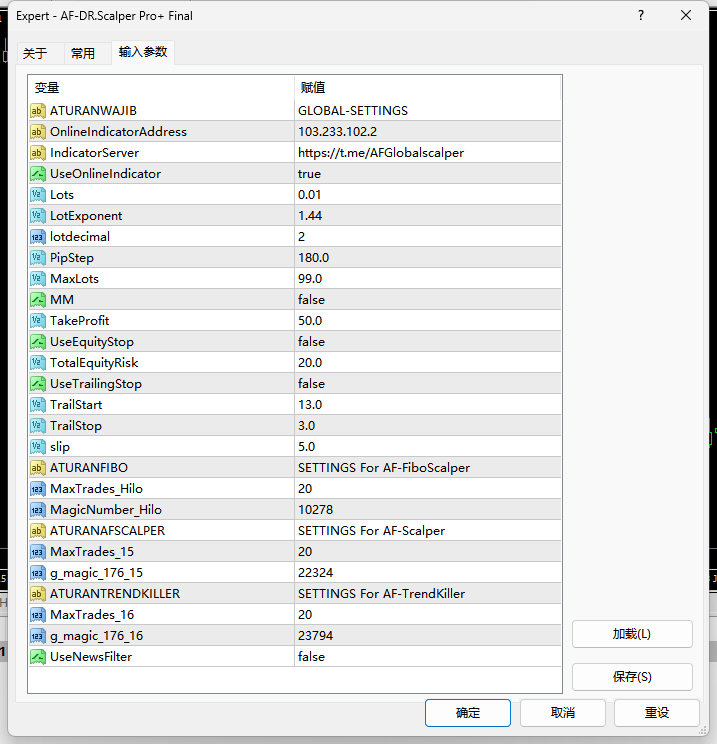Image resolution: width=717 pixels, height=744 pixels.
Task: Click the boolean icon beside UseTrailingStop
Action: tap(38, 383)
